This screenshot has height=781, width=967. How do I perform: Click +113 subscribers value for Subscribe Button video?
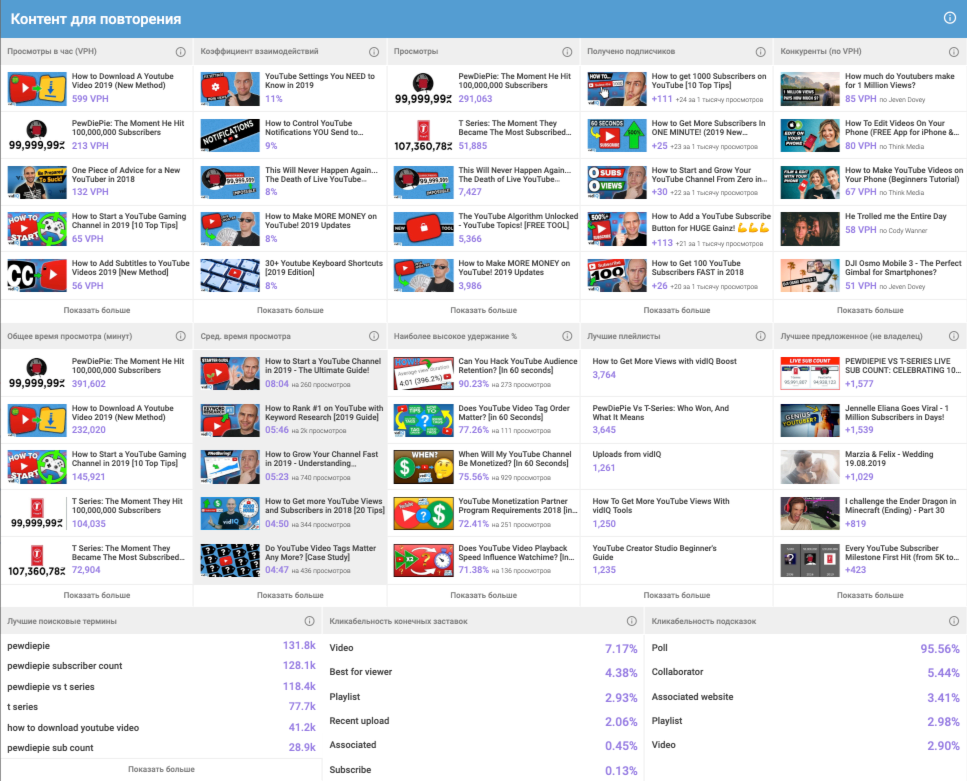click(662, 243)
